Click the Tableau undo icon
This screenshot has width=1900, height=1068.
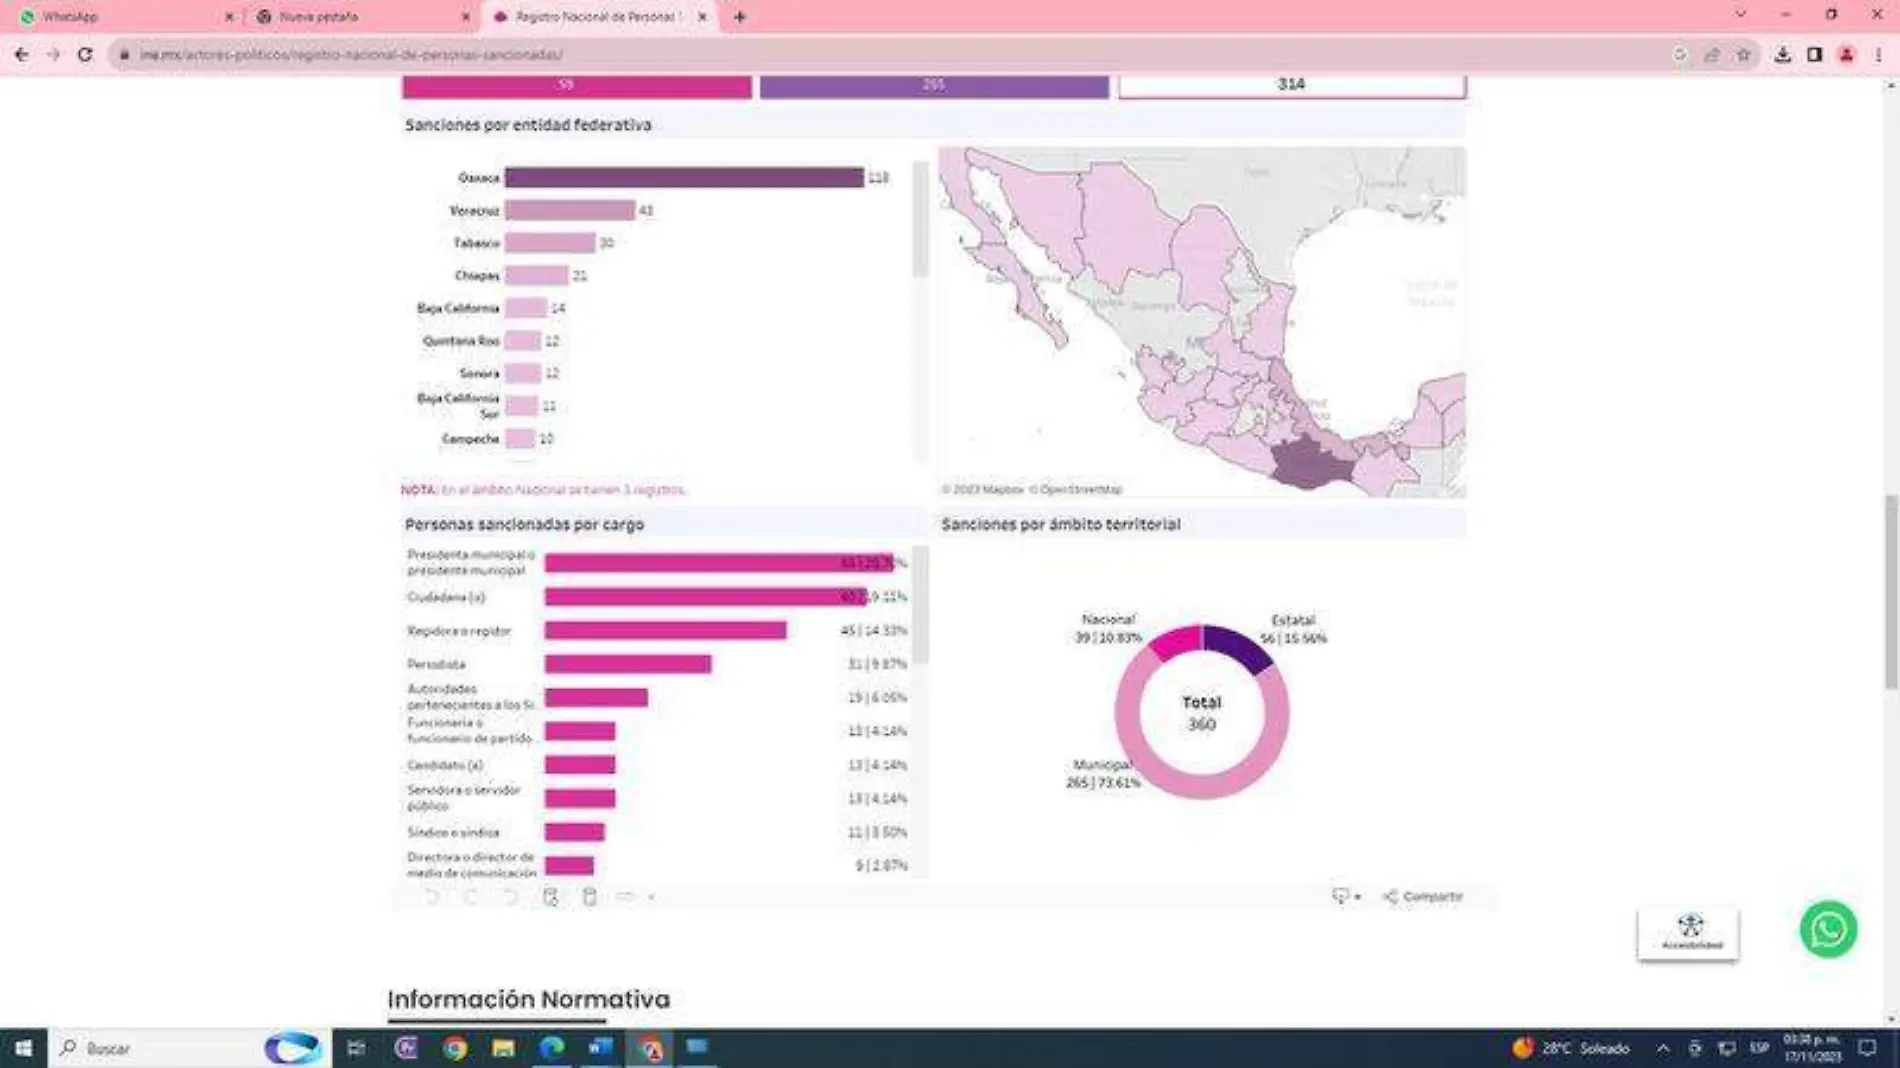(432, 897)
